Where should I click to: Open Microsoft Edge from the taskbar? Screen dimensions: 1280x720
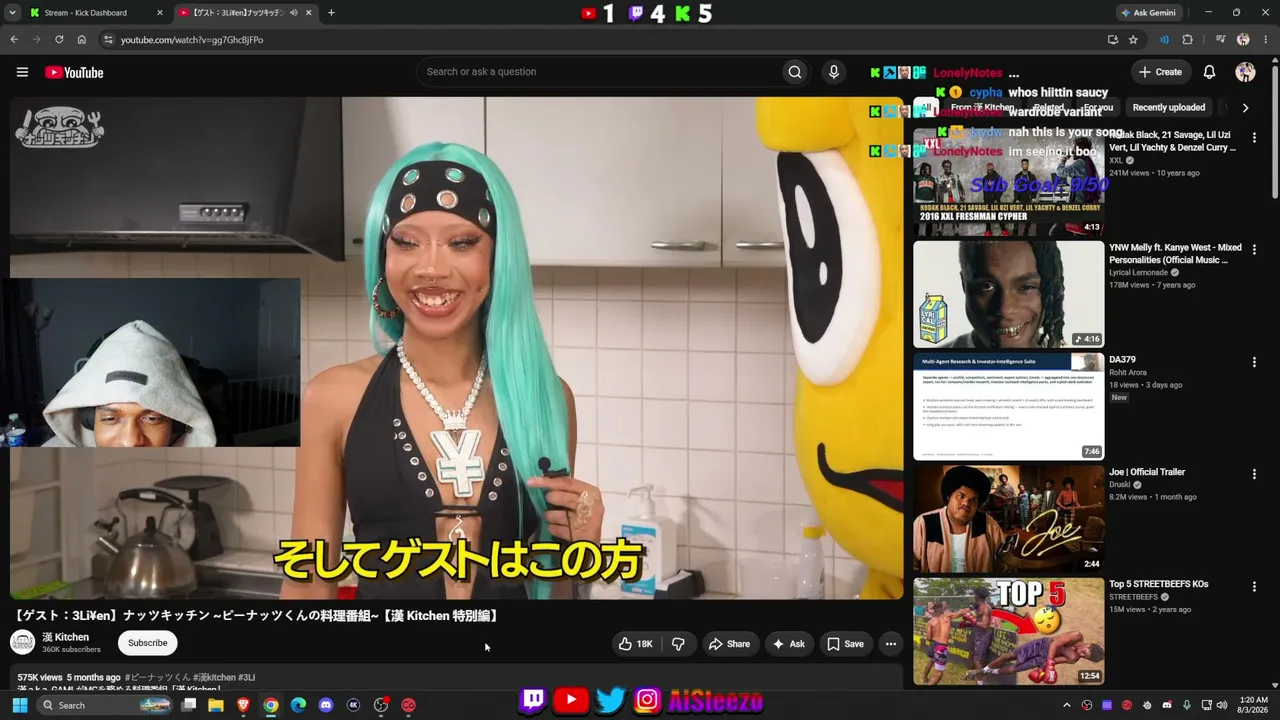pyautogui.click(x=298, y=705)
